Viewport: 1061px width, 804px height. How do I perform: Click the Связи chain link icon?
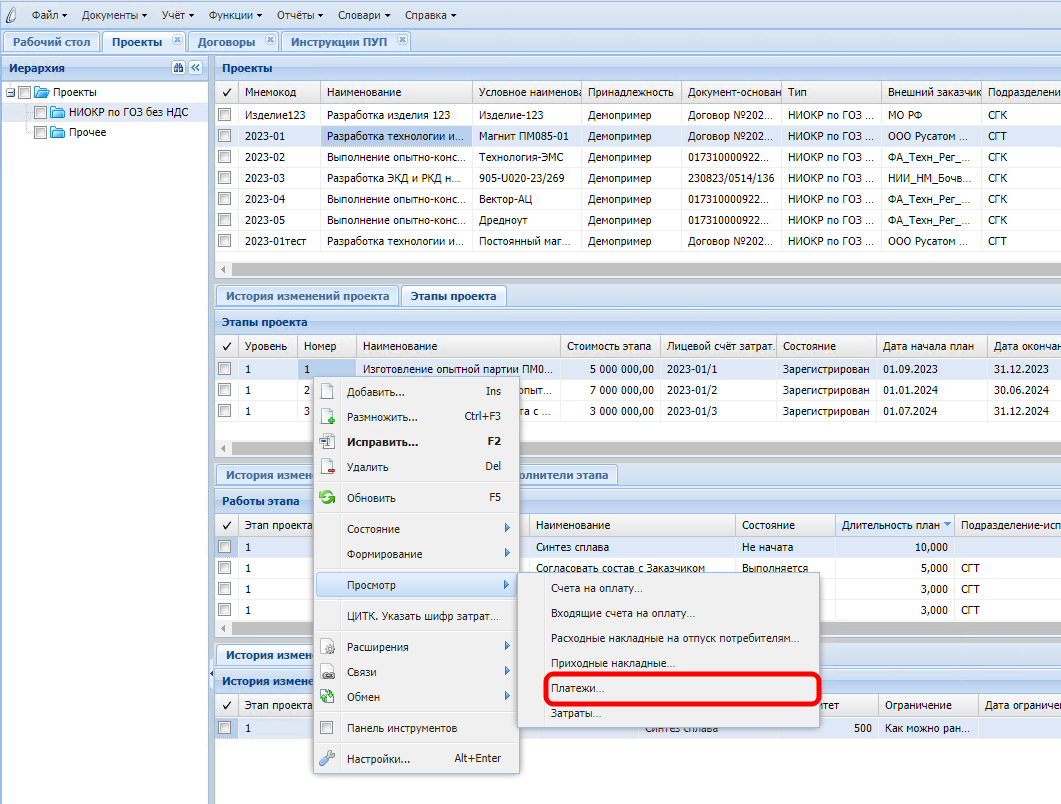(x=327, y=672)
